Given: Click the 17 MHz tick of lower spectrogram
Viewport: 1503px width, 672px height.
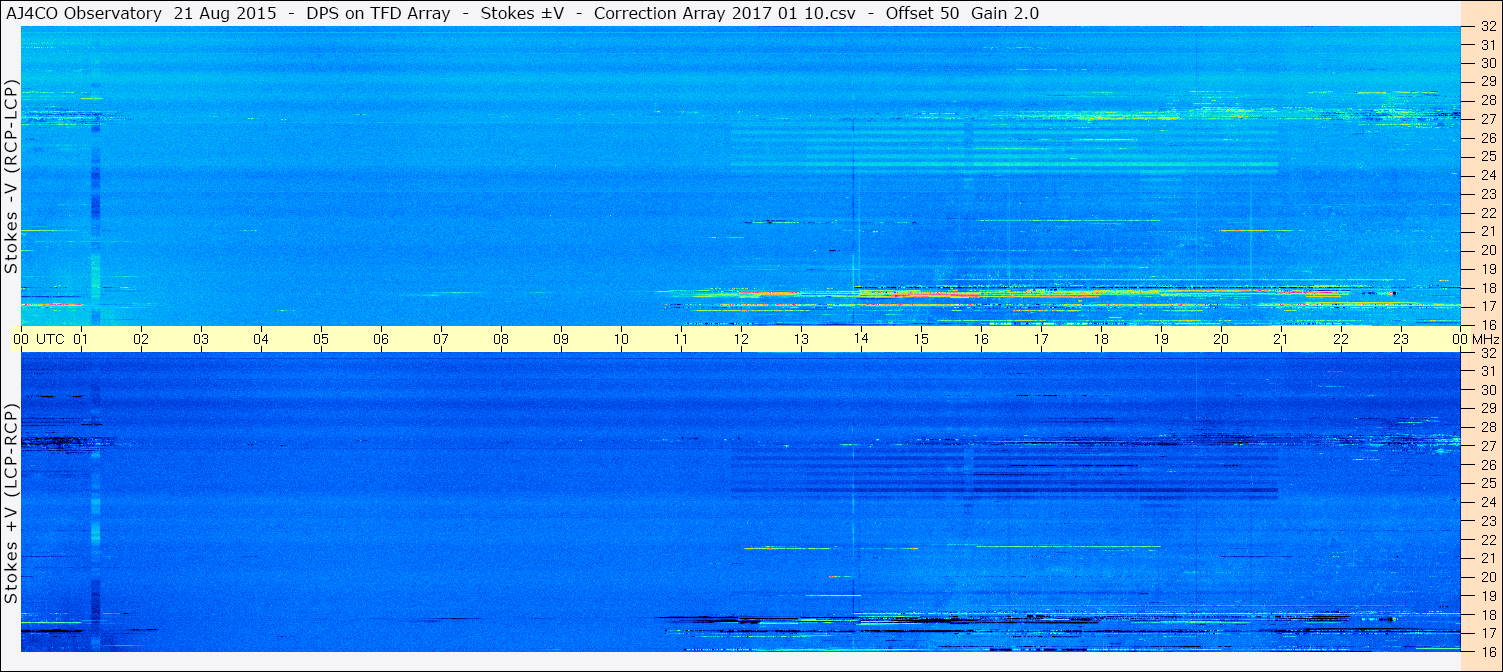Looking at the screenshot, I should tap(1487, 633).
